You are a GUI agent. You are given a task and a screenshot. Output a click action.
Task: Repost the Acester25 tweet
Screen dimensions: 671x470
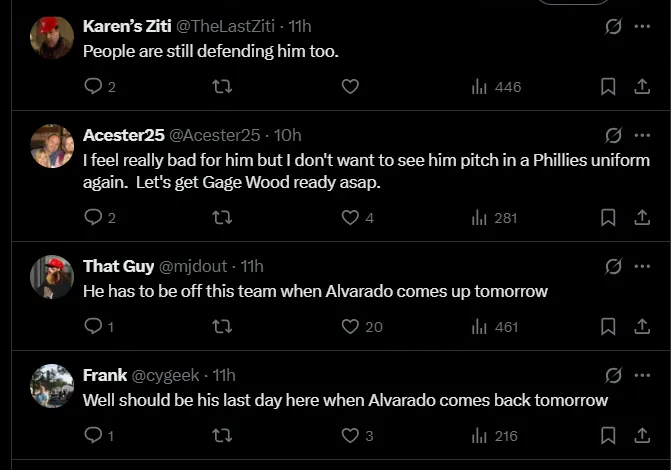[223, 217]
